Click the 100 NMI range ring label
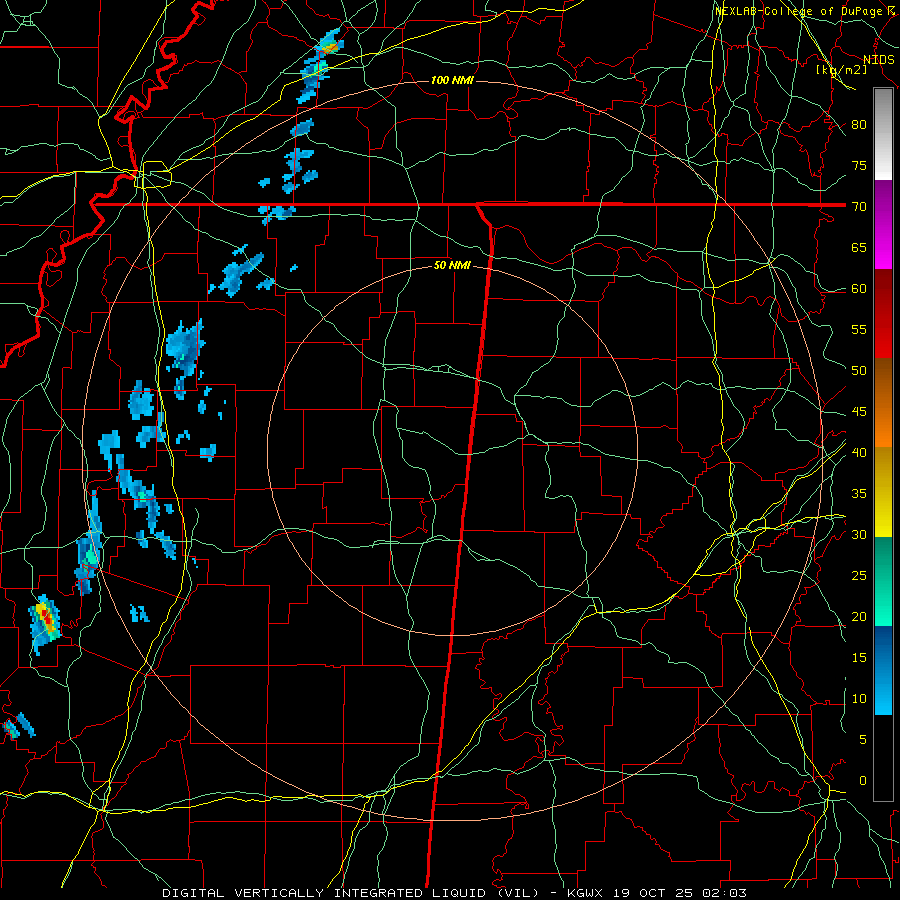Image resolution: width=900 pixels, height=900 pixels. 452,80
